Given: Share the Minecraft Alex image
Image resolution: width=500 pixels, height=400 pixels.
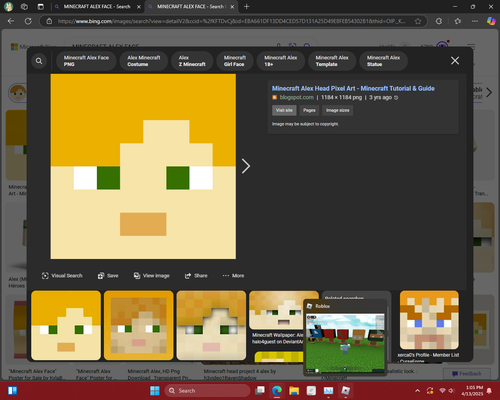Looking at the screenshot, I should coord(196,276).
